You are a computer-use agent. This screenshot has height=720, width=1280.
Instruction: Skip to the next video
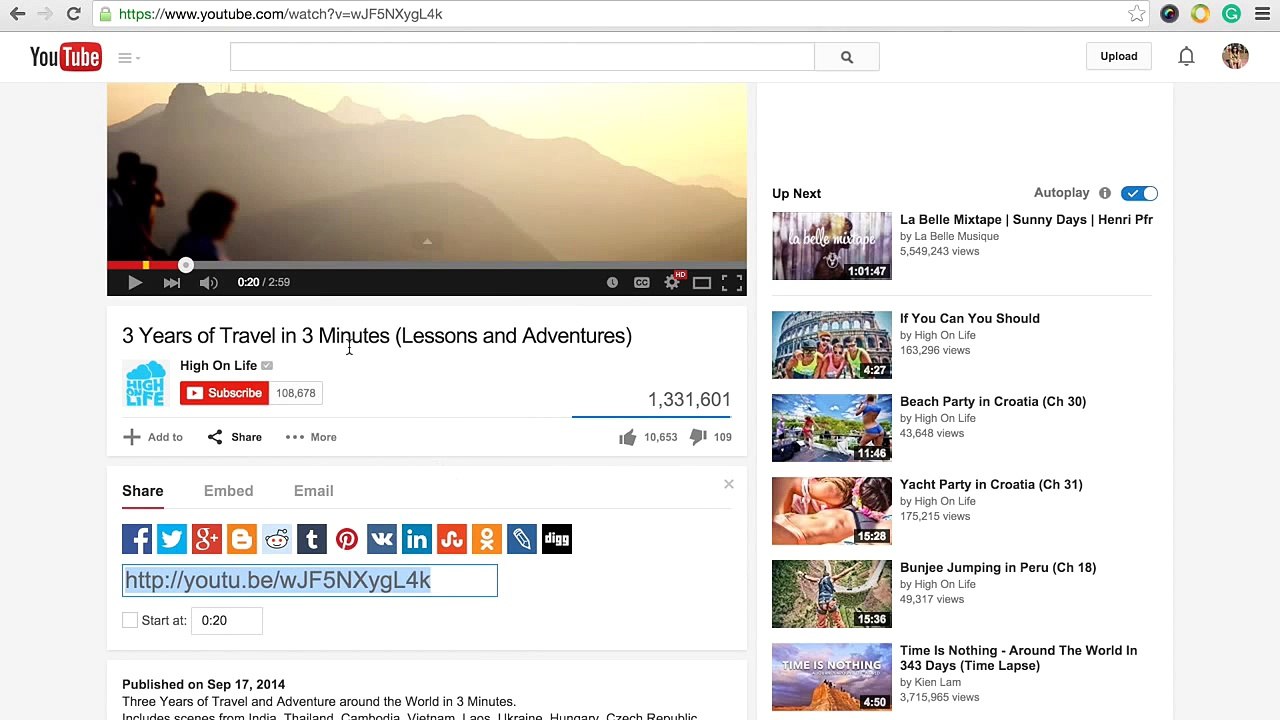(172, 283)
